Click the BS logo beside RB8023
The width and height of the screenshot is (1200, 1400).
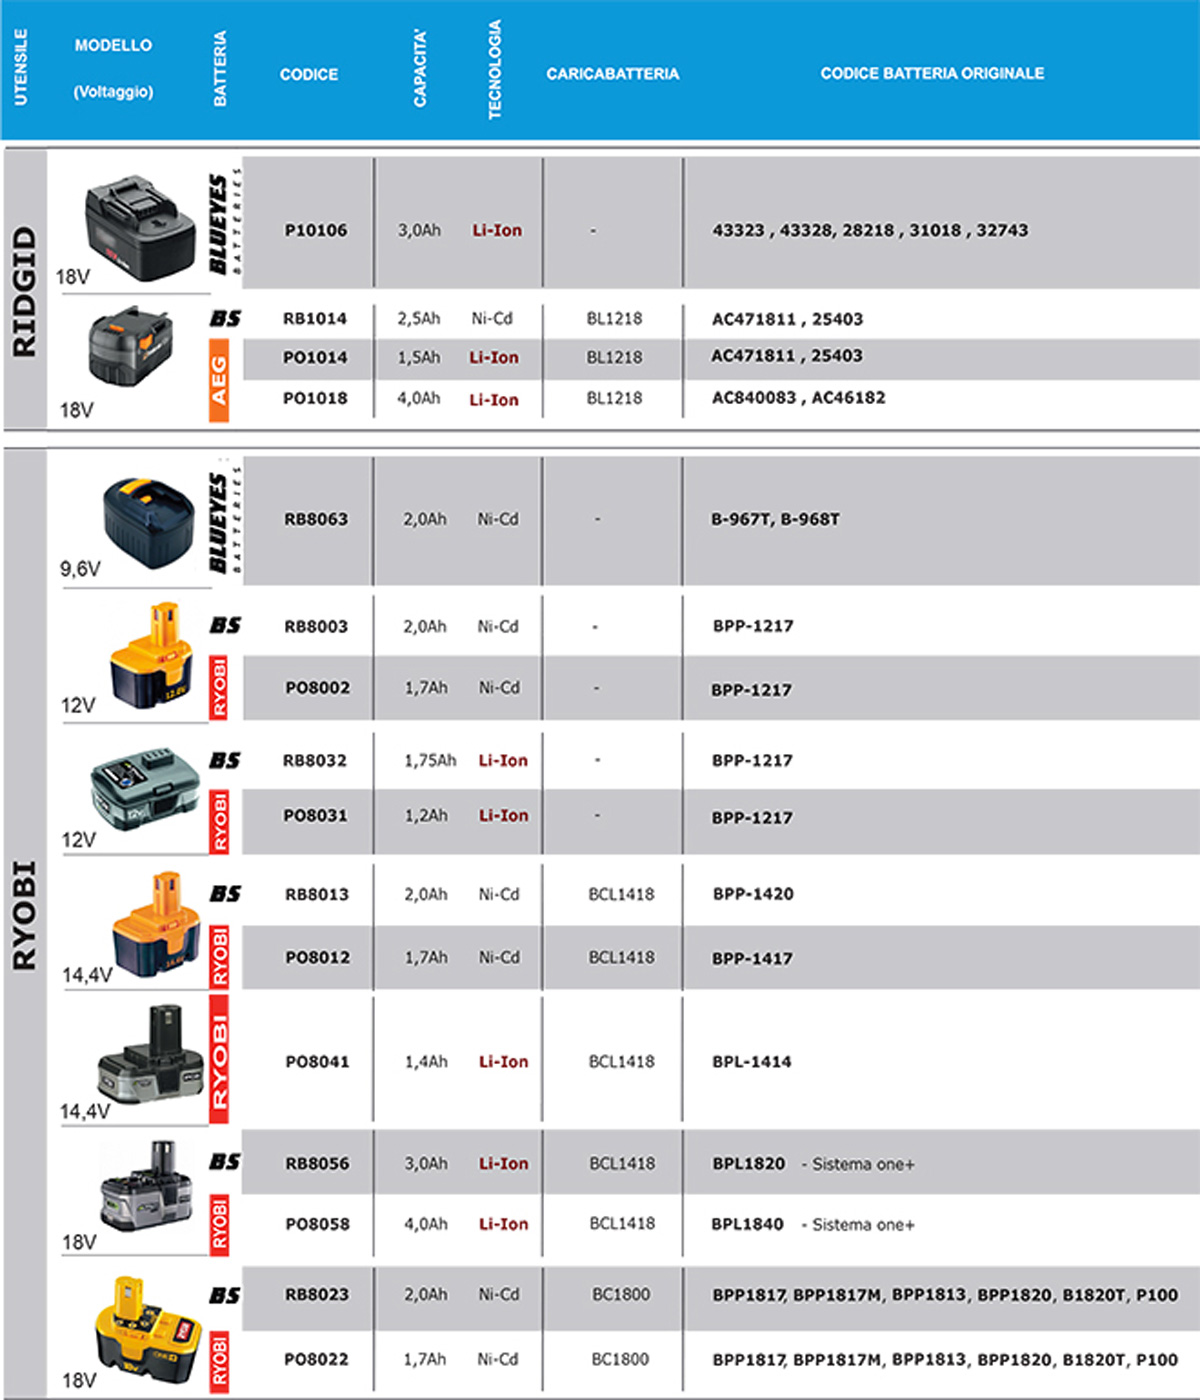[x=225, y=1295]
